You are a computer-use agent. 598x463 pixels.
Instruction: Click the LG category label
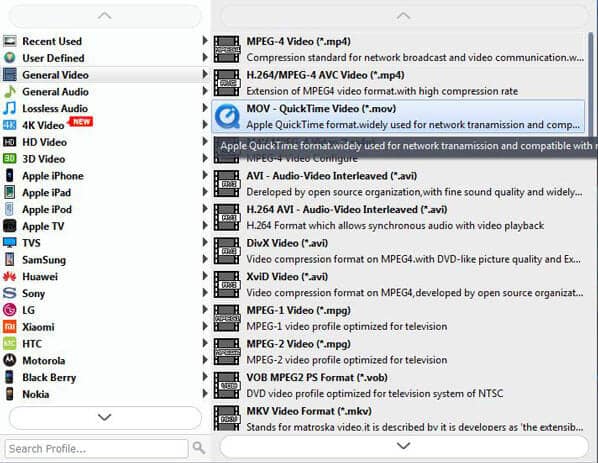(29, 310)
